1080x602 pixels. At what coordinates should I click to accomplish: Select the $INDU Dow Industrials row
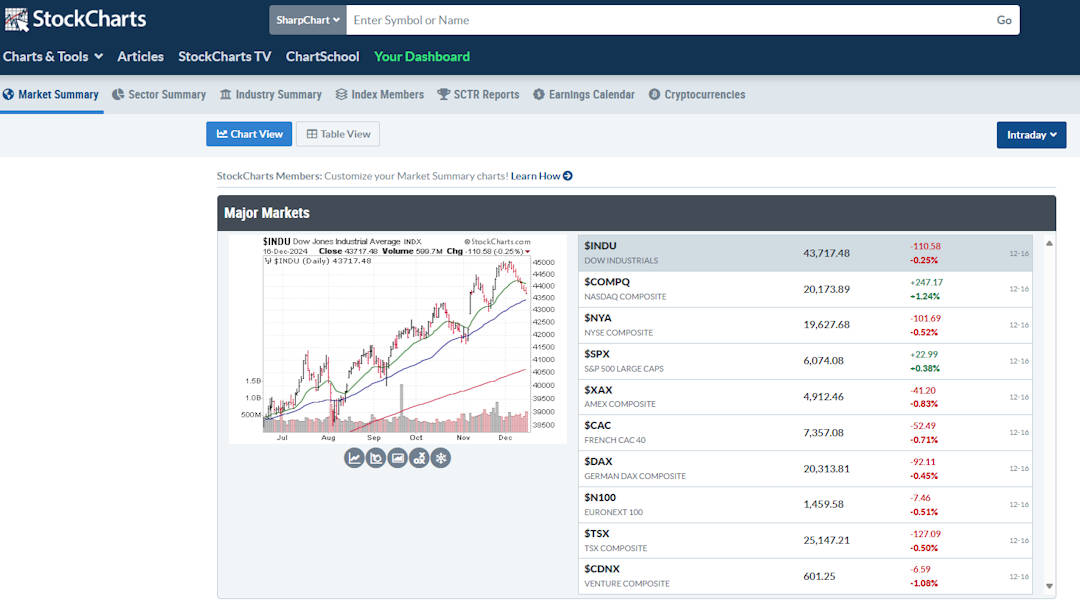tap(805, 253)
